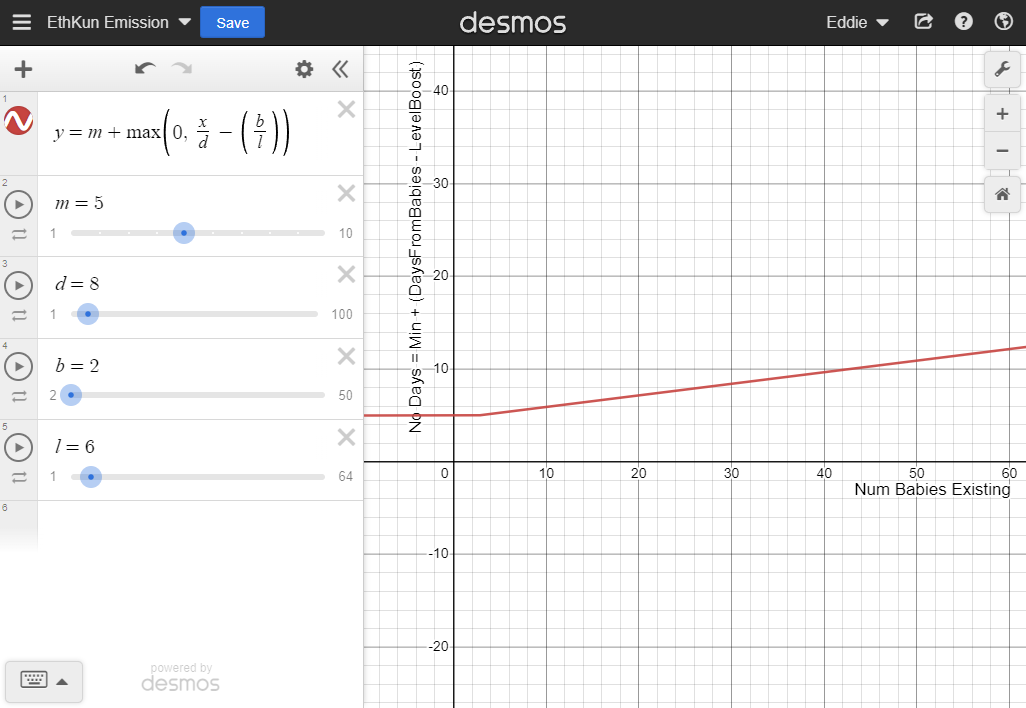Click the d = 8 value text
This screenshot has width=1026, height=708.
77,283
